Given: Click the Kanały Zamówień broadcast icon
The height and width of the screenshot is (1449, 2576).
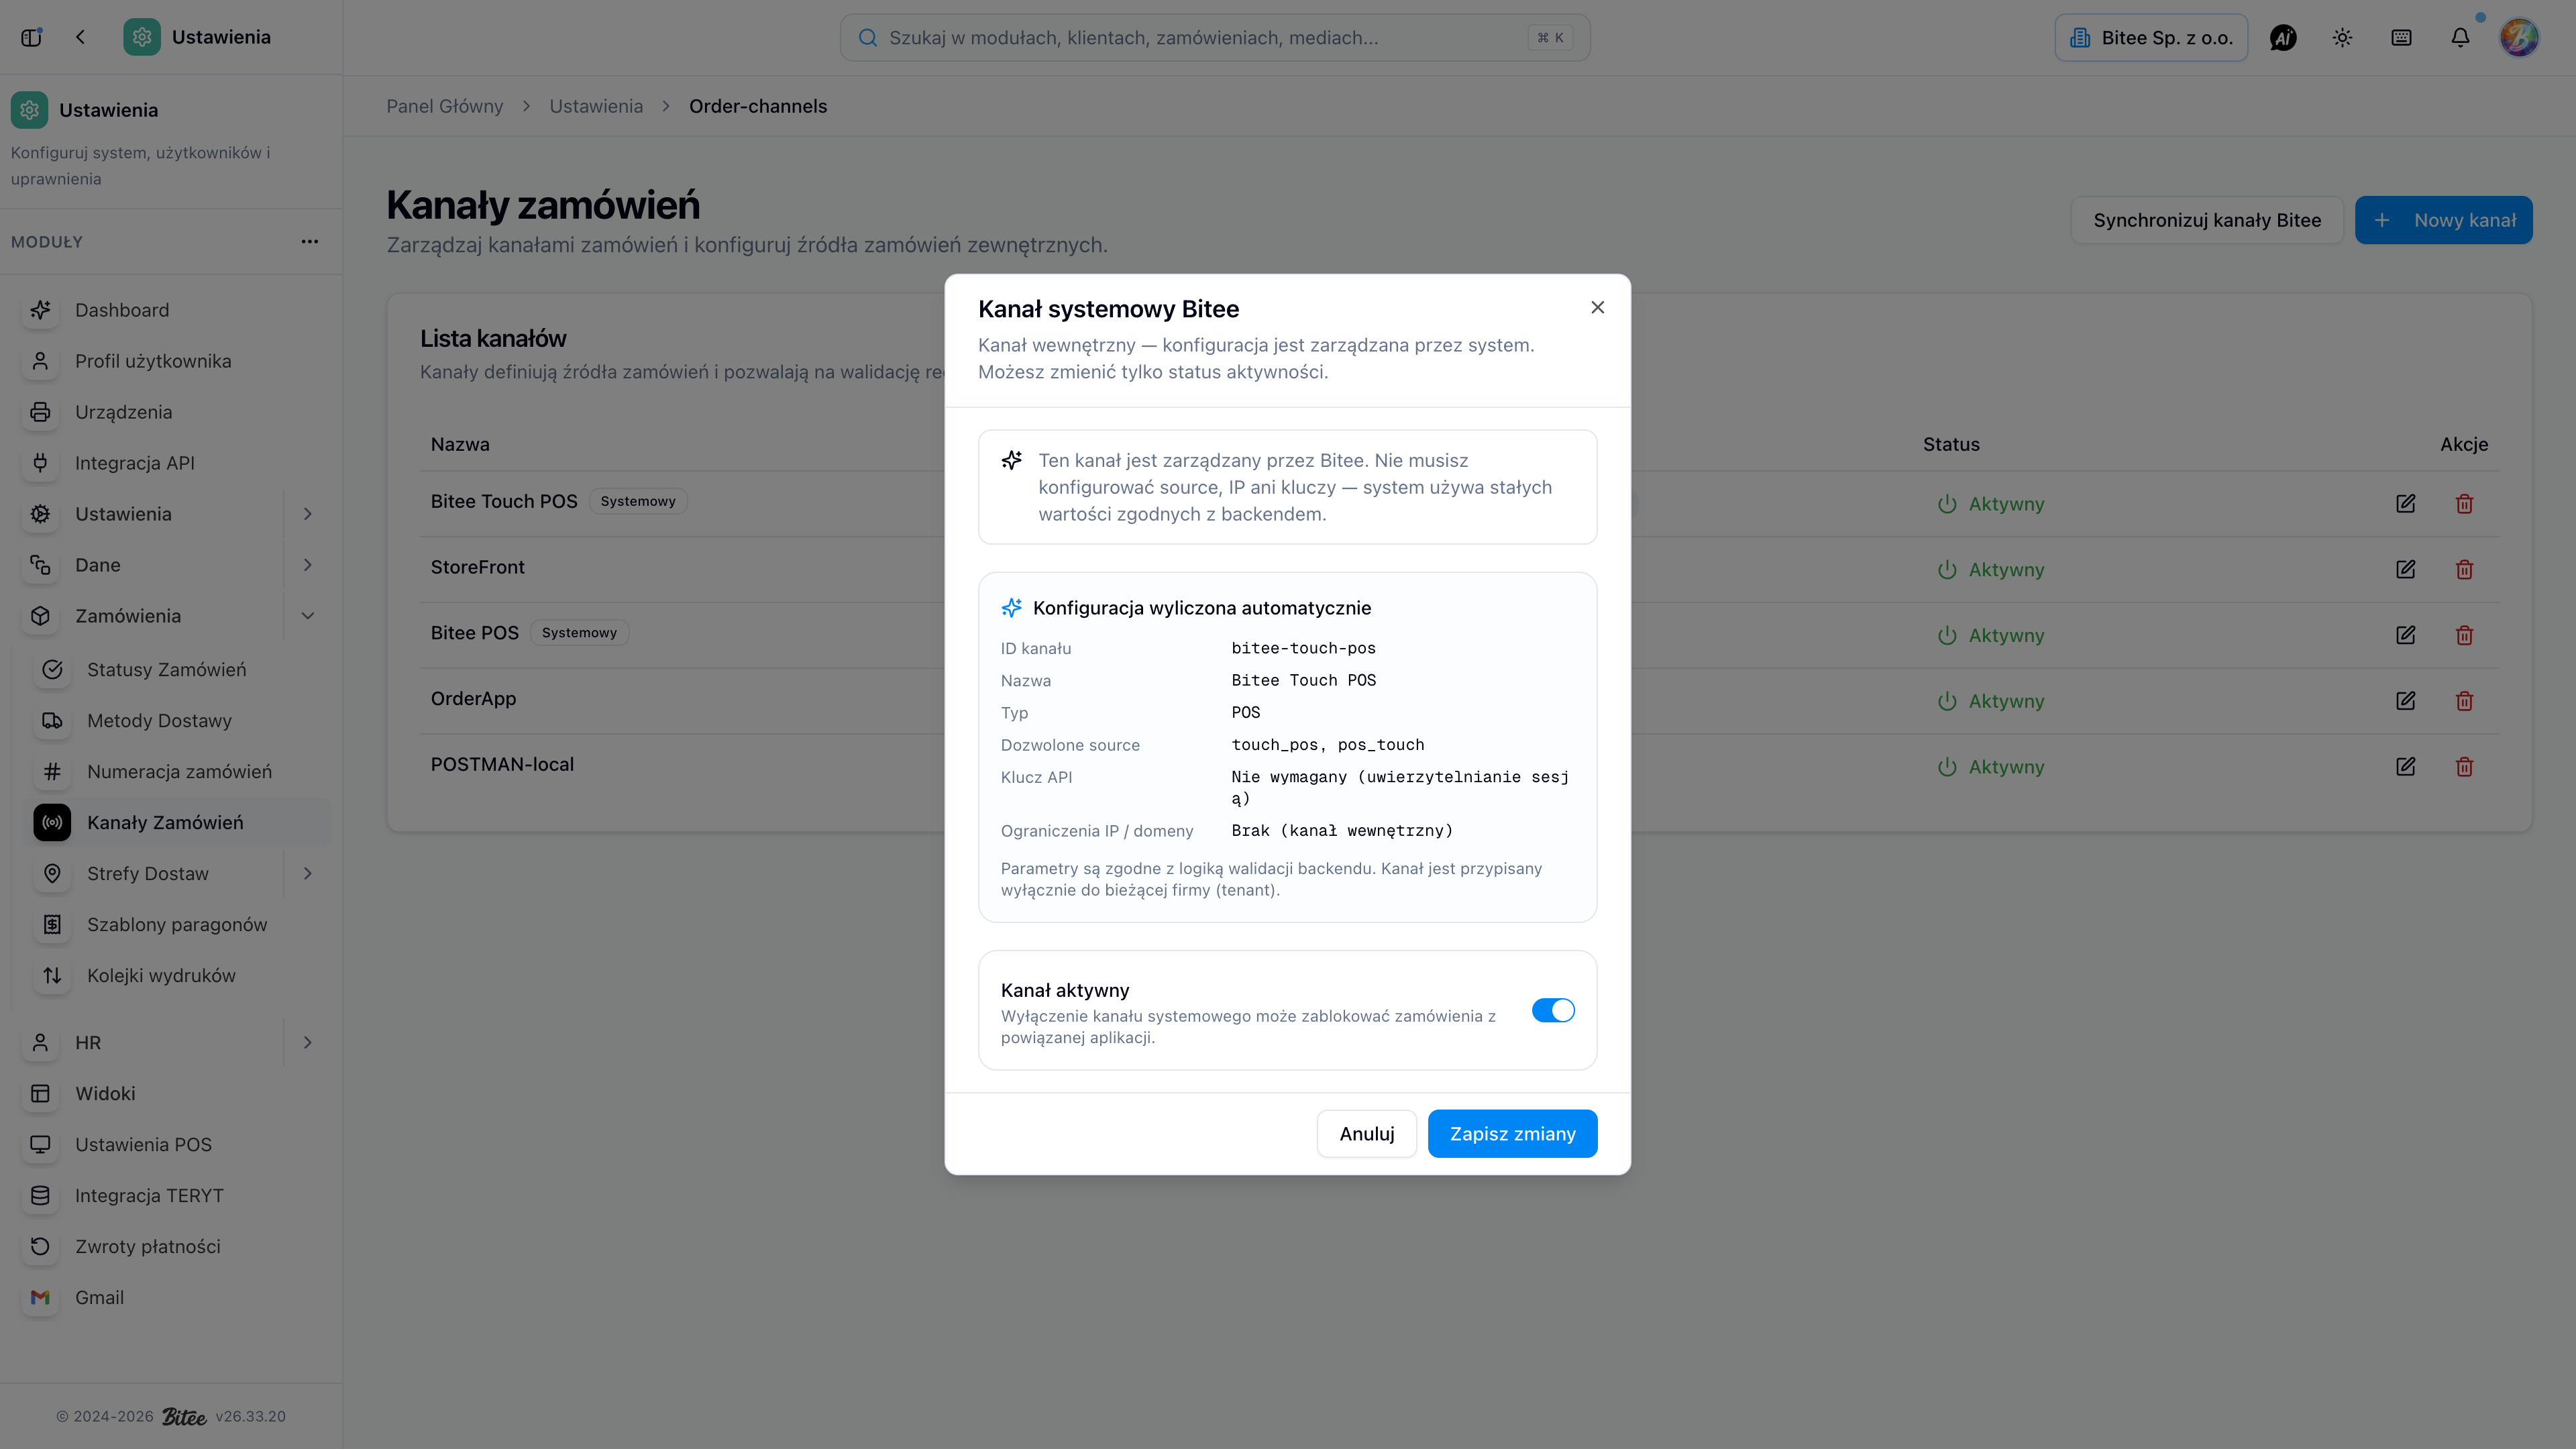Looking at the screenshot, I should [x=52, y=823].
